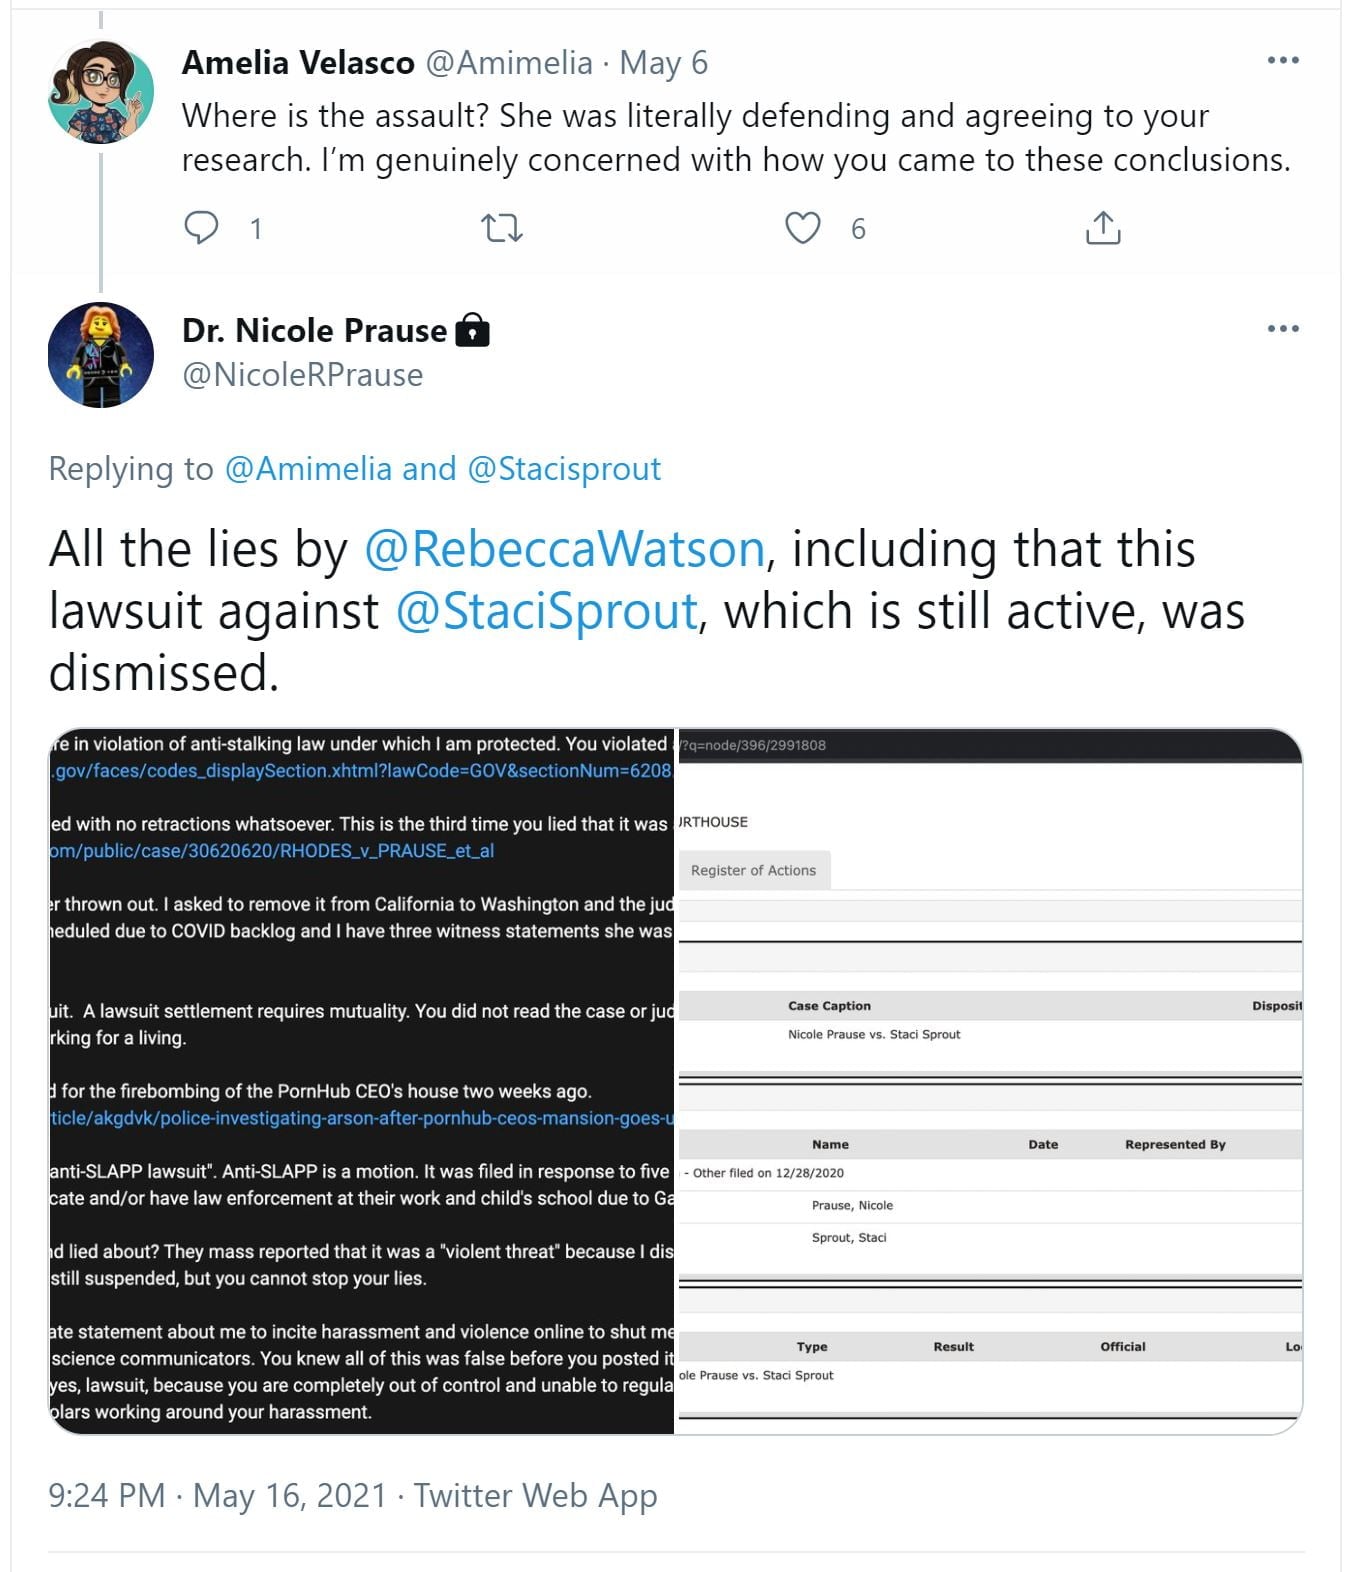Open the left dark-text screenshot image
Screen dimensions: 1357x1572
(x=362, y=1081)
